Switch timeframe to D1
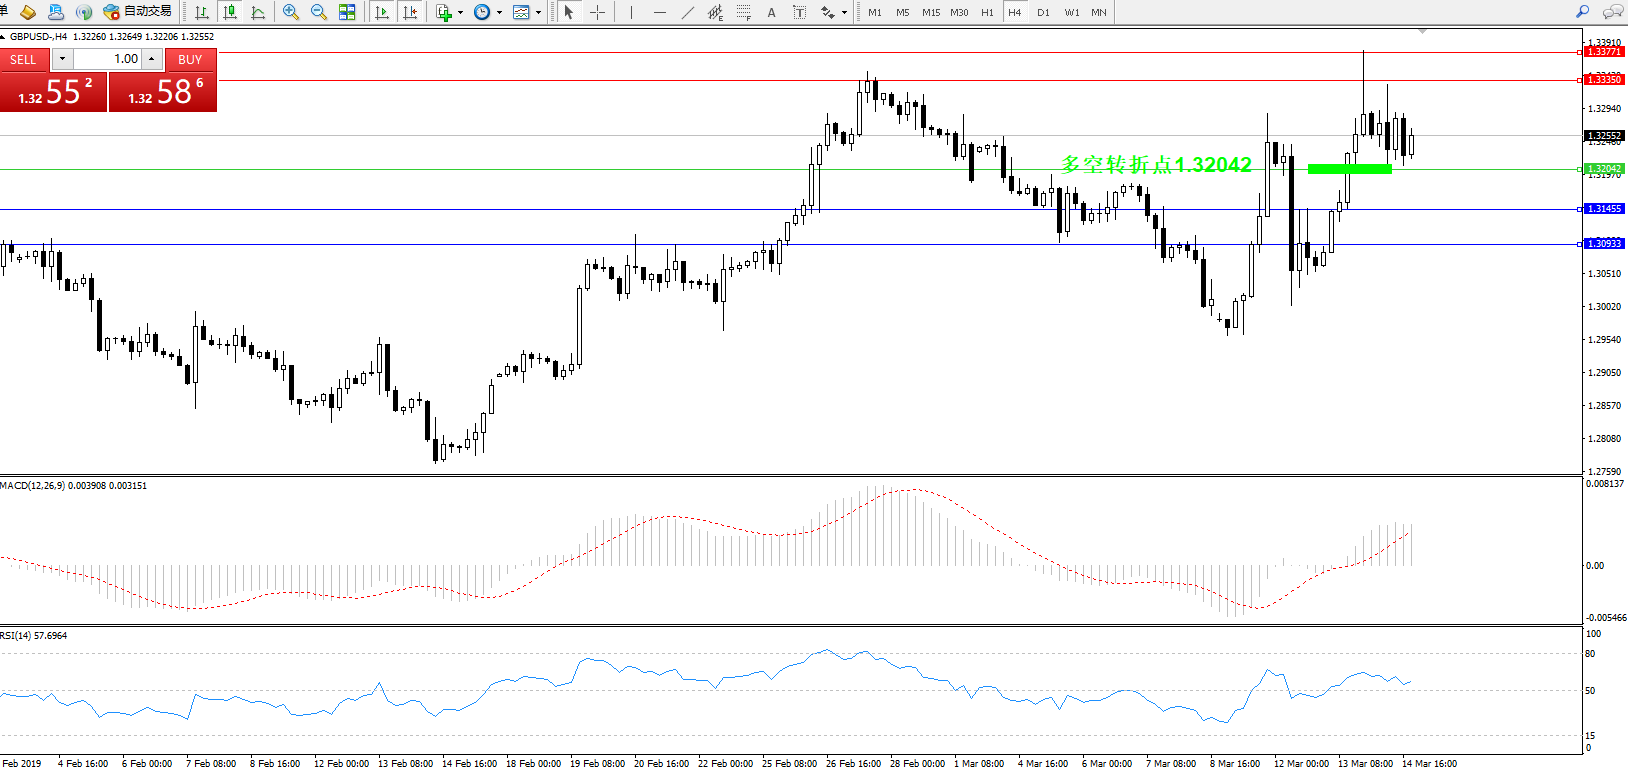Screen dimensions: 1628x775 [x=1043, y=12]
